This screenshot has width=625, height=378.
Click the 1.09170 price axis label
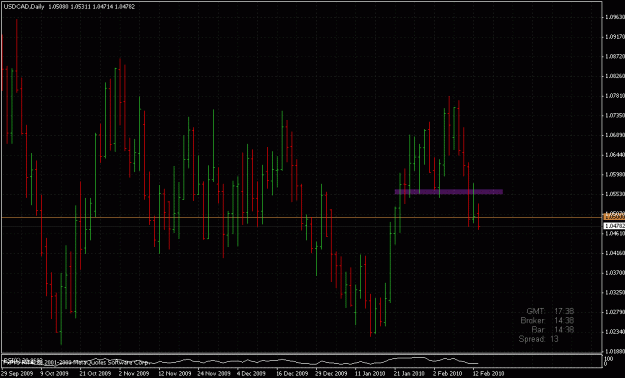(615, 37)
